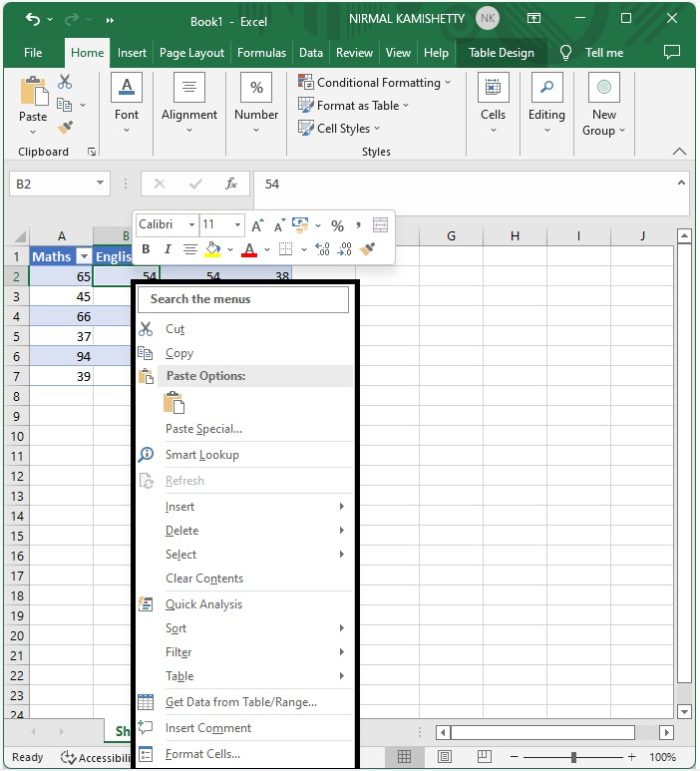Image resolution: width=700 pixels, height=771 pixels.
Task: Open Ribbon Display Options icon
Action: coord(534,19)
